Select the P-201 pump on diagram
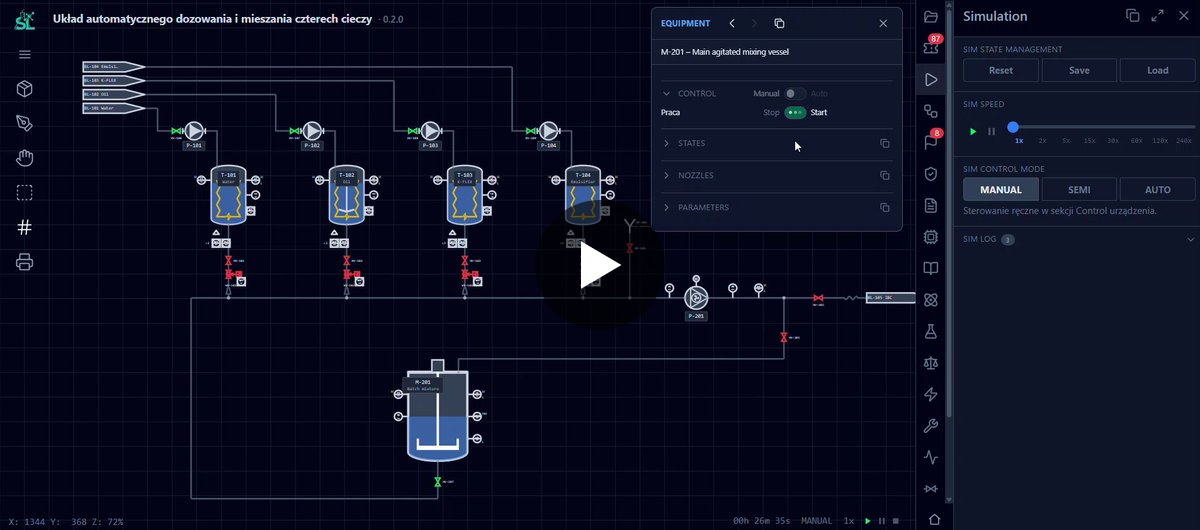This screenshot has width=1200, height=530. click(x=695, y=298)
